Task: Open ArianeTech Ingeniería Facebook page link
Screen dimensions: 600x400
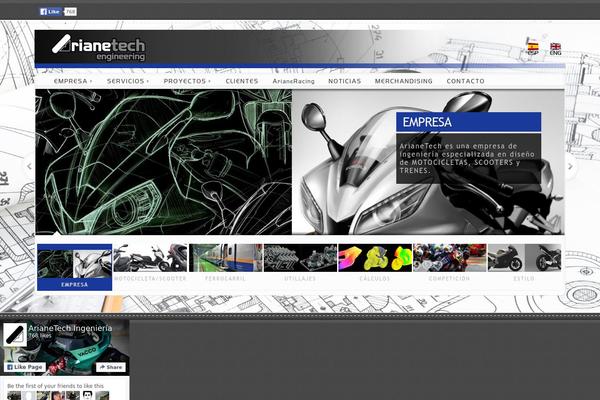Action: pos(70,328)
